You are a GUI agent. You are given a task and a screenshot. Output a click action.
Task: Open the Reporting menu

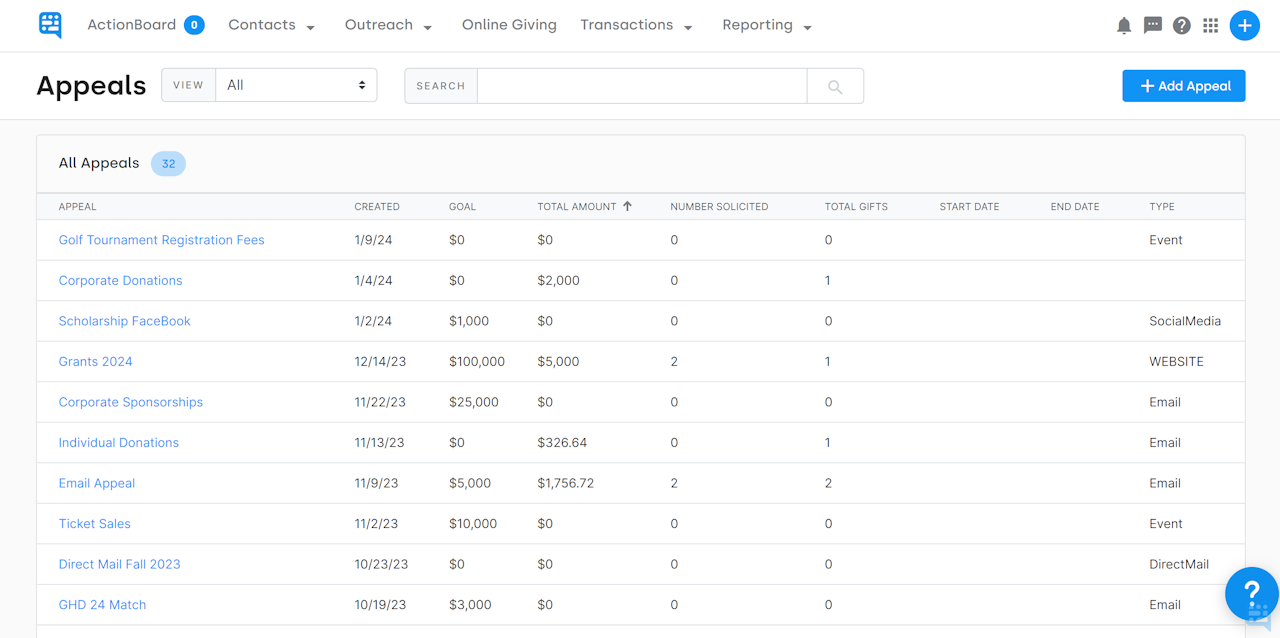[766, 26]
